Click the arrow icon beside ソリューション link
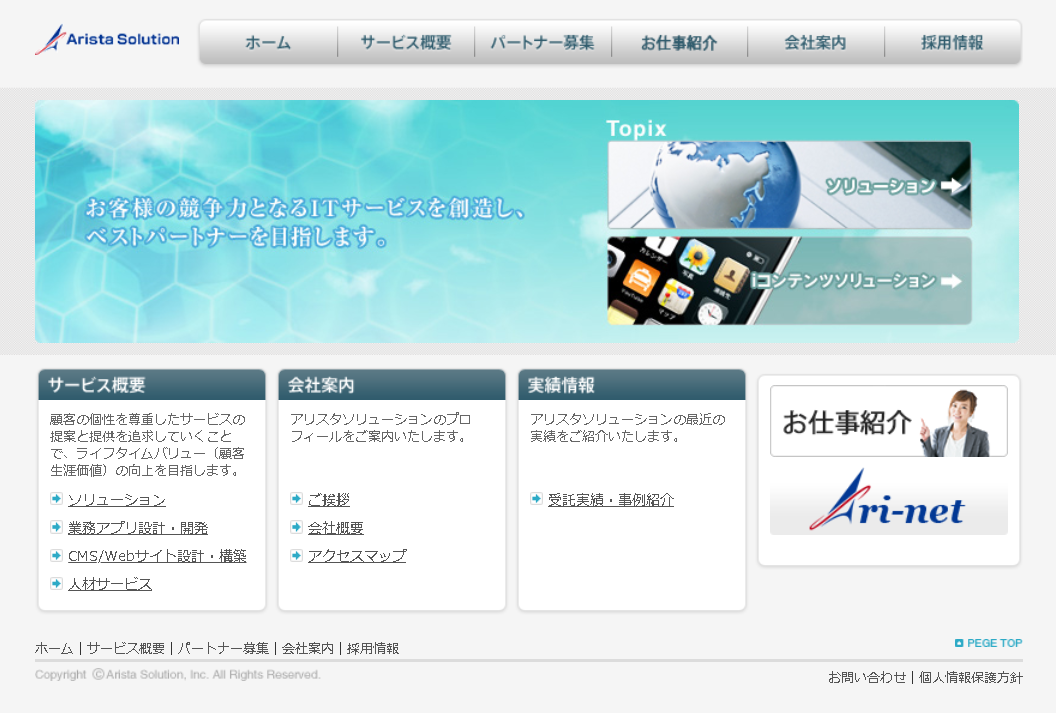Image resolution: width=1056 pixels, height=713 pixels. pos(56,499)
